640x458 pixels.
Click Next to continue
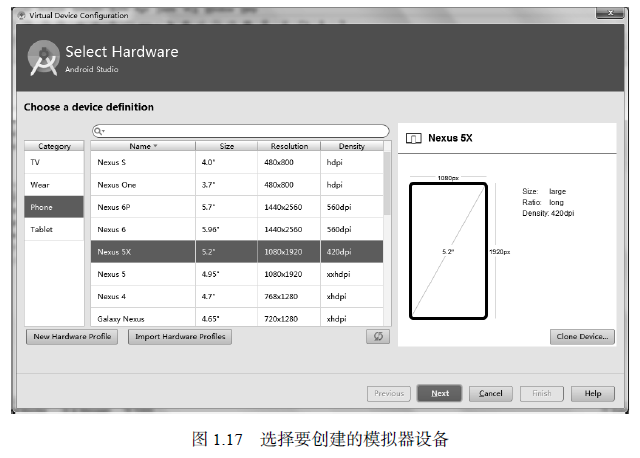[x=440, y=394]
